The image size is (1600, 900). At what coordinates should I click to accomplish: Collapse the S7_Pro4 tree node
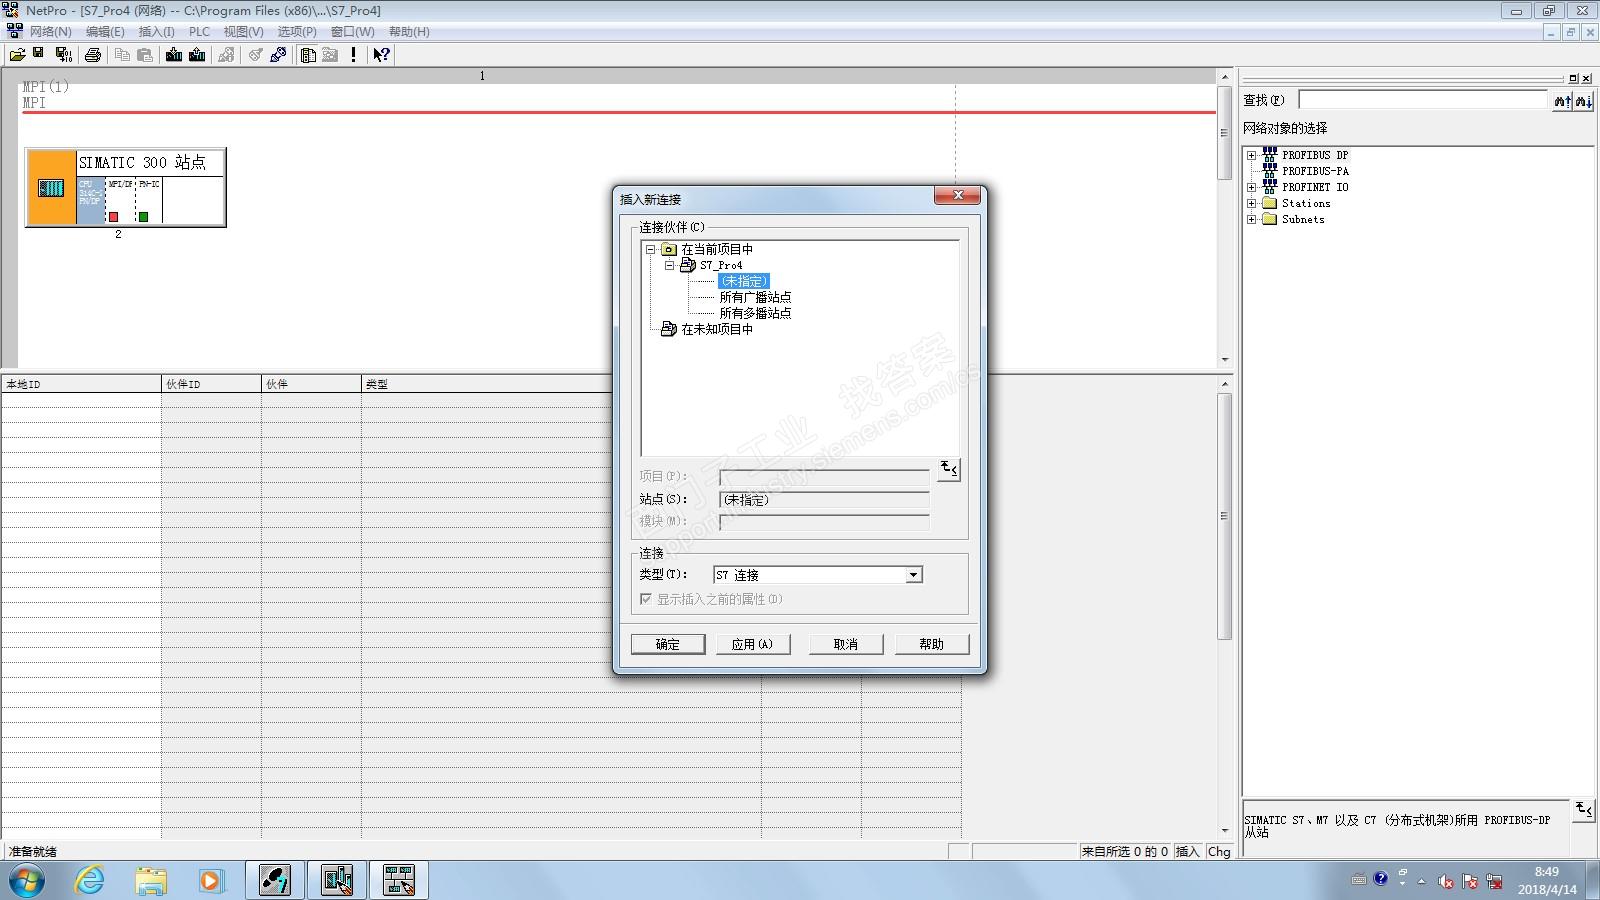point(670,265)
